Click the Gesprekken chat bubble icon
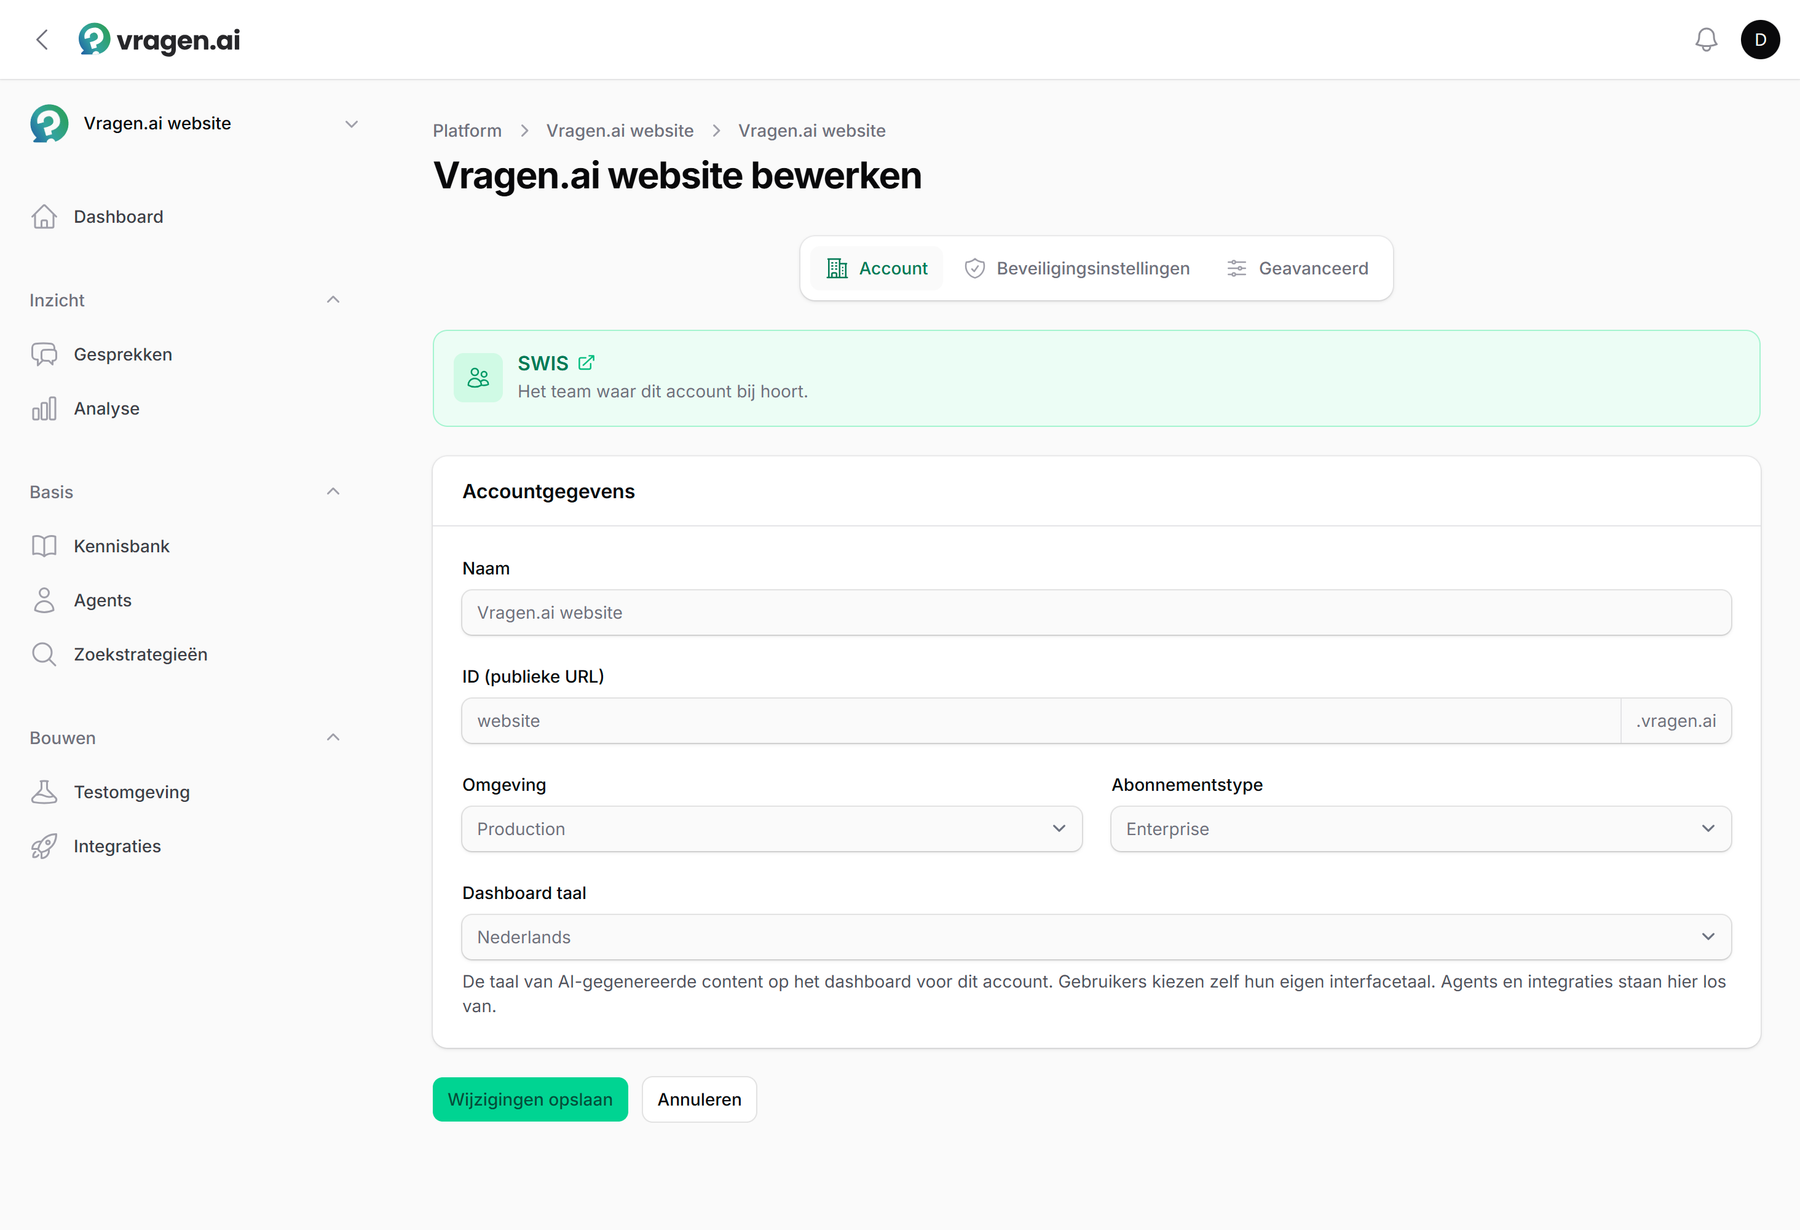 (x=44, y=355)
